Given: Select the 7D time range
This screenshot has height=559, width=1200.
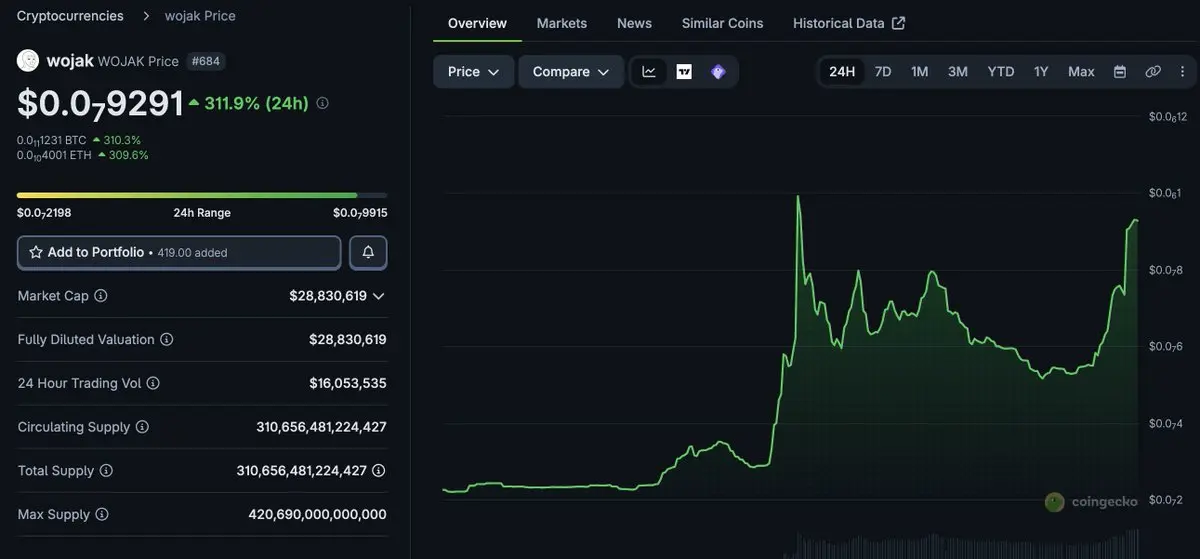Looking at the screenshot, I should pyautogui.click(x=883, y=72).
